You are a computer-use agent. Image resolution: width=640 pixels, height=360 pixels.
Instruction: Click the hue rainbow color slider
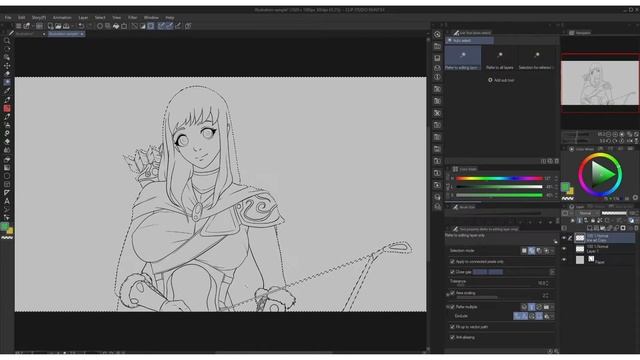click(x=499, y=178)
